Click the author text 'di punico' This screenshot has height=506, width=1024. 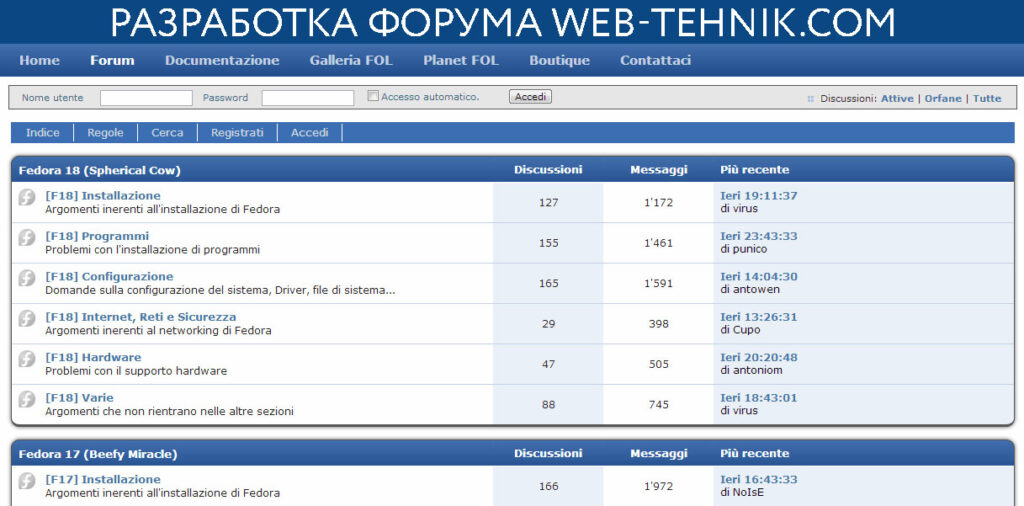pos(743,249)
